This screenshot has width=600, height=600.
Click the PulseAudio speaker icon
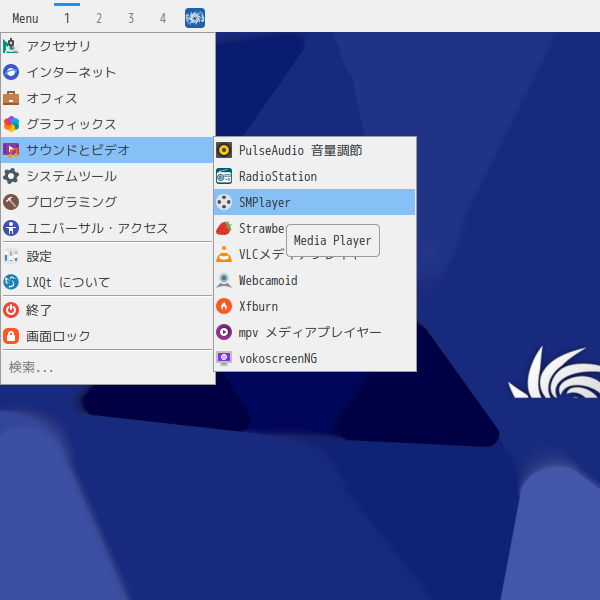click(224, 150)
